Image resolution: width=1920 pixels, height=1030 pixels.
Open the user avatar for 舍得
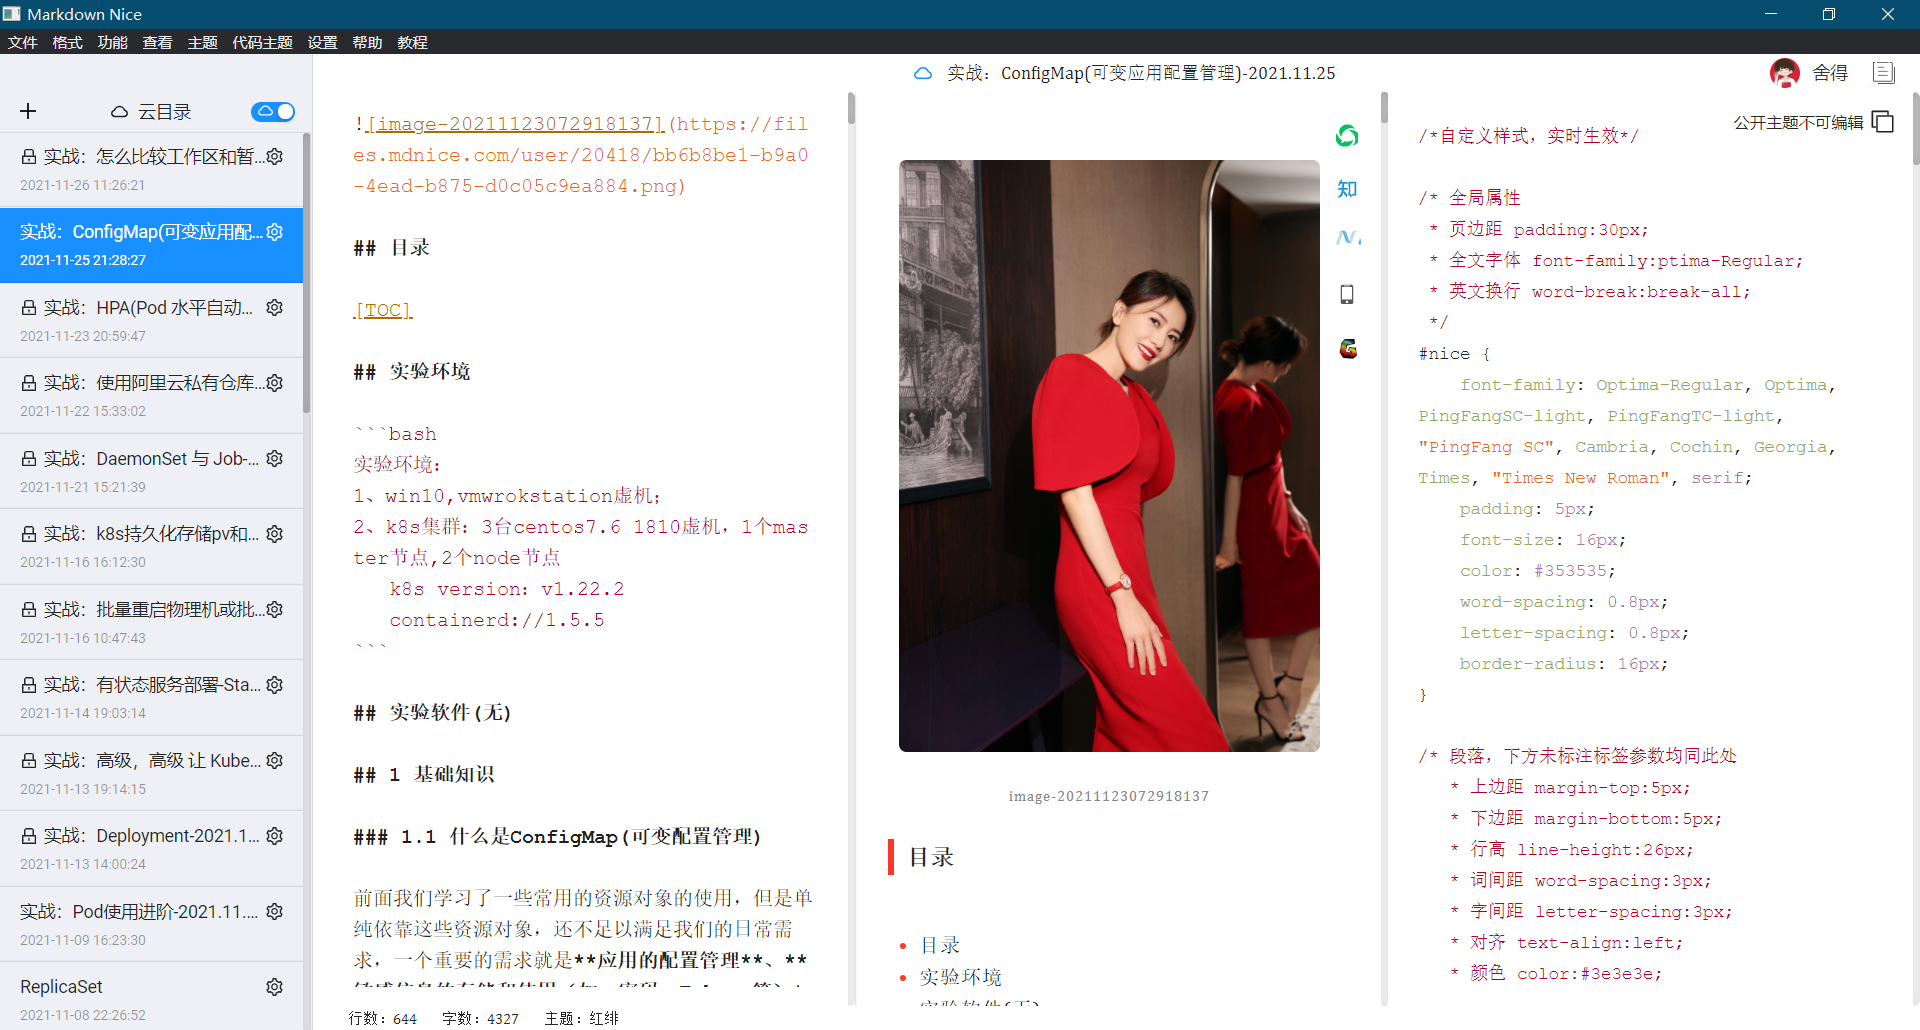(1785, 73)
